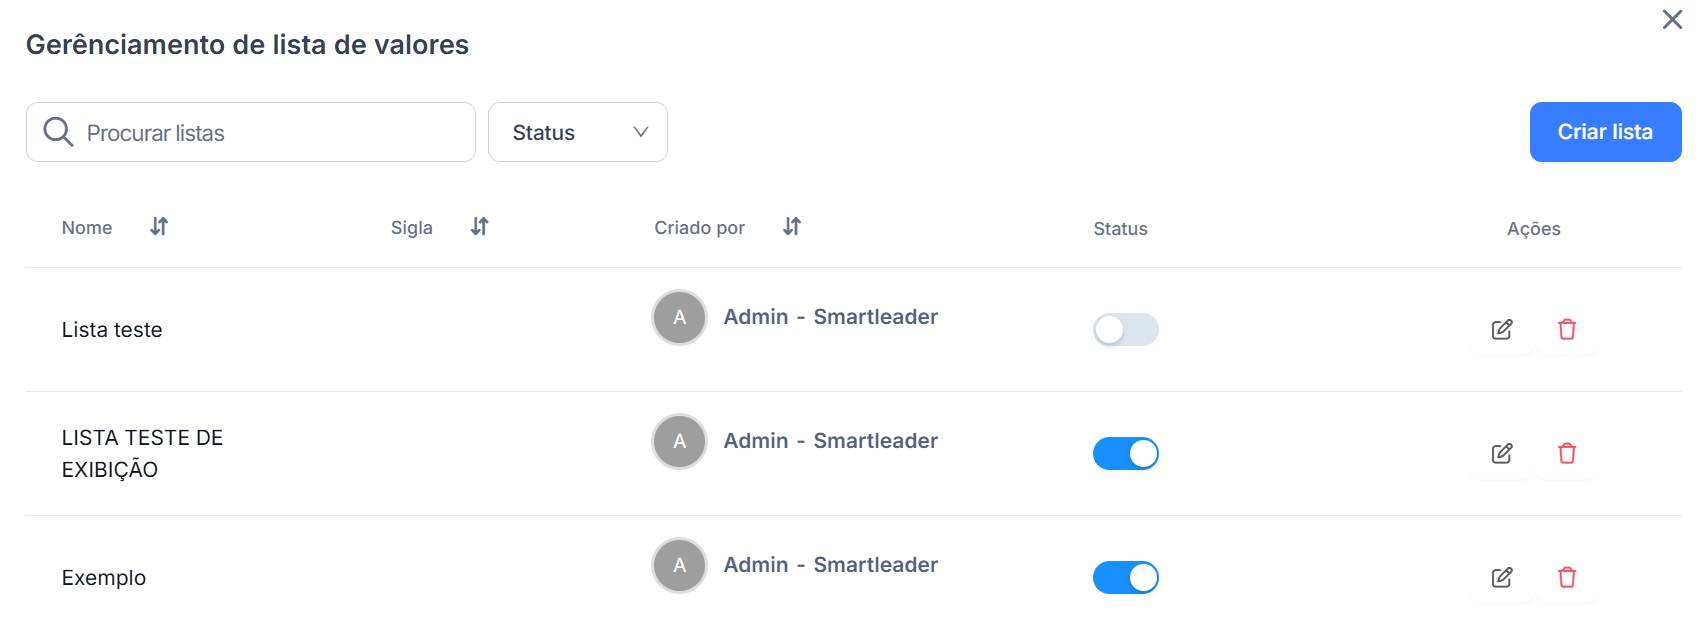Click the magnifier search icon
1704x618 pixels.
58,132
